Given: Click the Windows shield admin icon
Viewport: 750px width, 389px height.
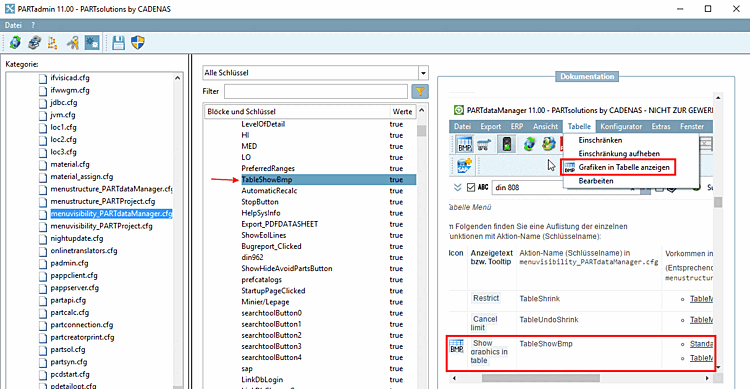Looking at the screenshot, I should [138, 43].
